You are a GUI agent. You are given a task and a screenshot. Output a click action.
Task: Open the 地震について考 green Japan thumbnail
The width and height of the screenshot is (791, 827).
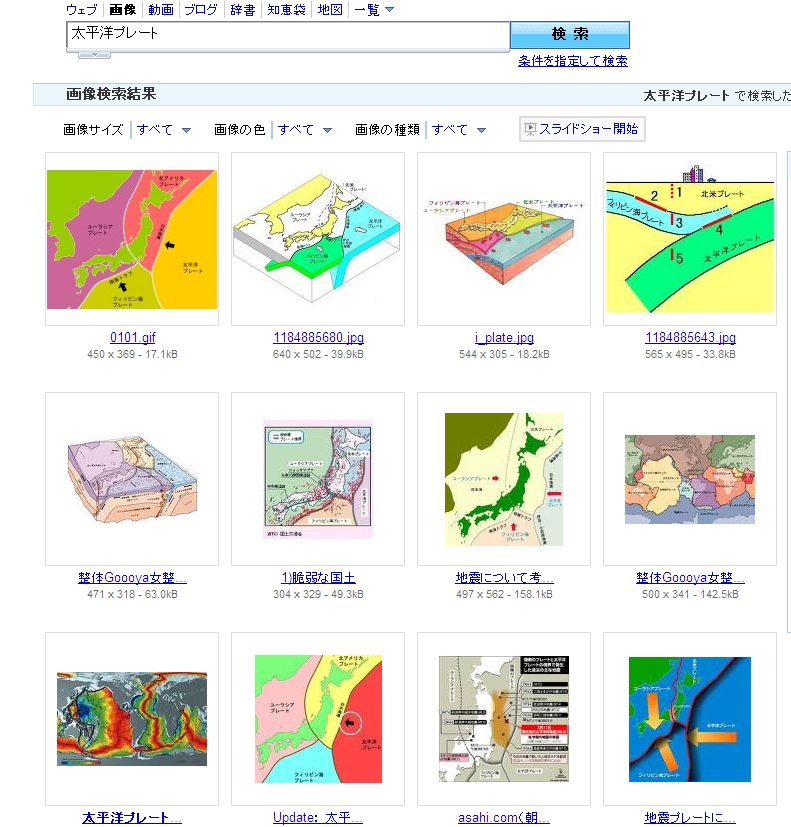tap(504, 479)
